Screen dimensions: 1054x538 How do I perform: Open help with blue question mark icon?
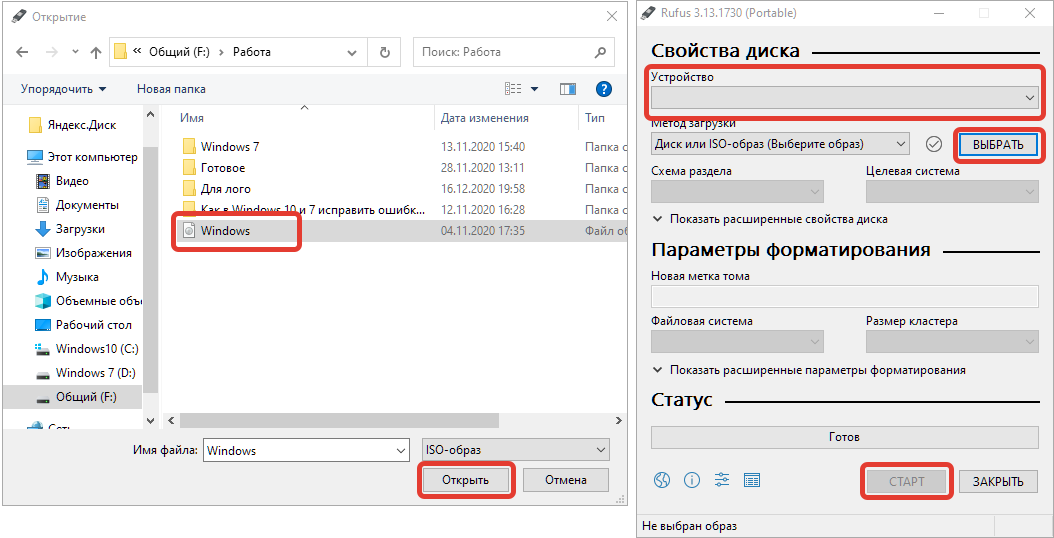click(x=604, y=89)
